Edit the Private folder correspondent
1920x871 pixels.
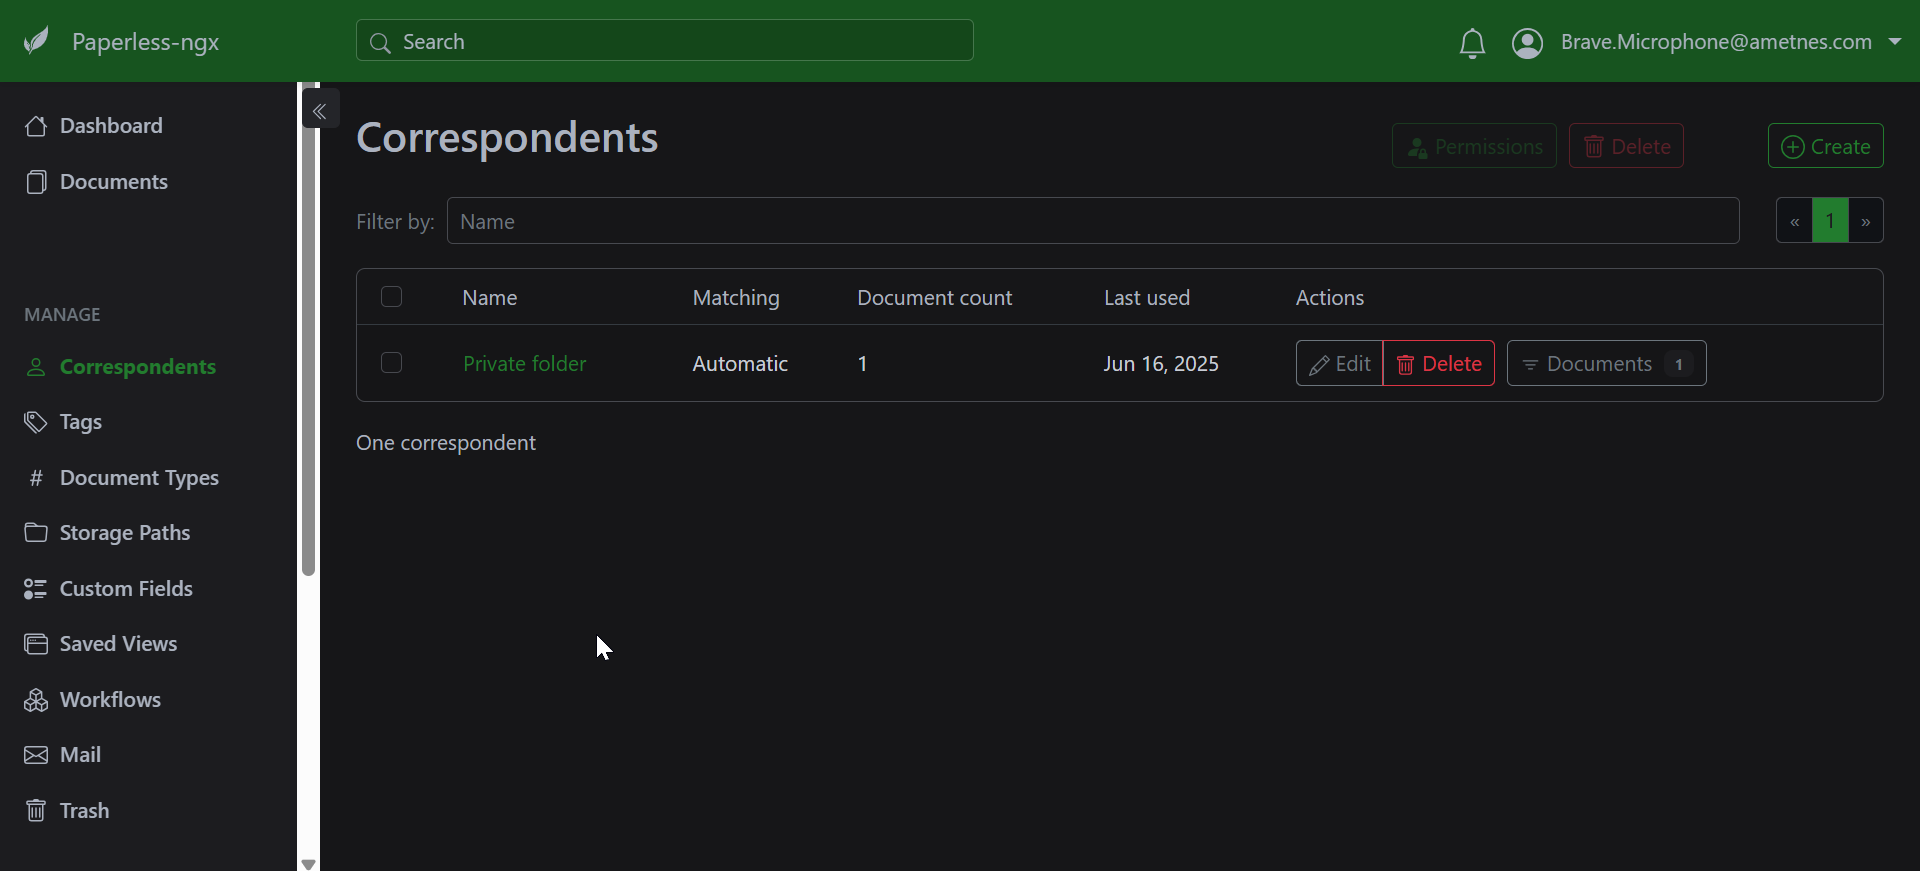point(1339,363)
